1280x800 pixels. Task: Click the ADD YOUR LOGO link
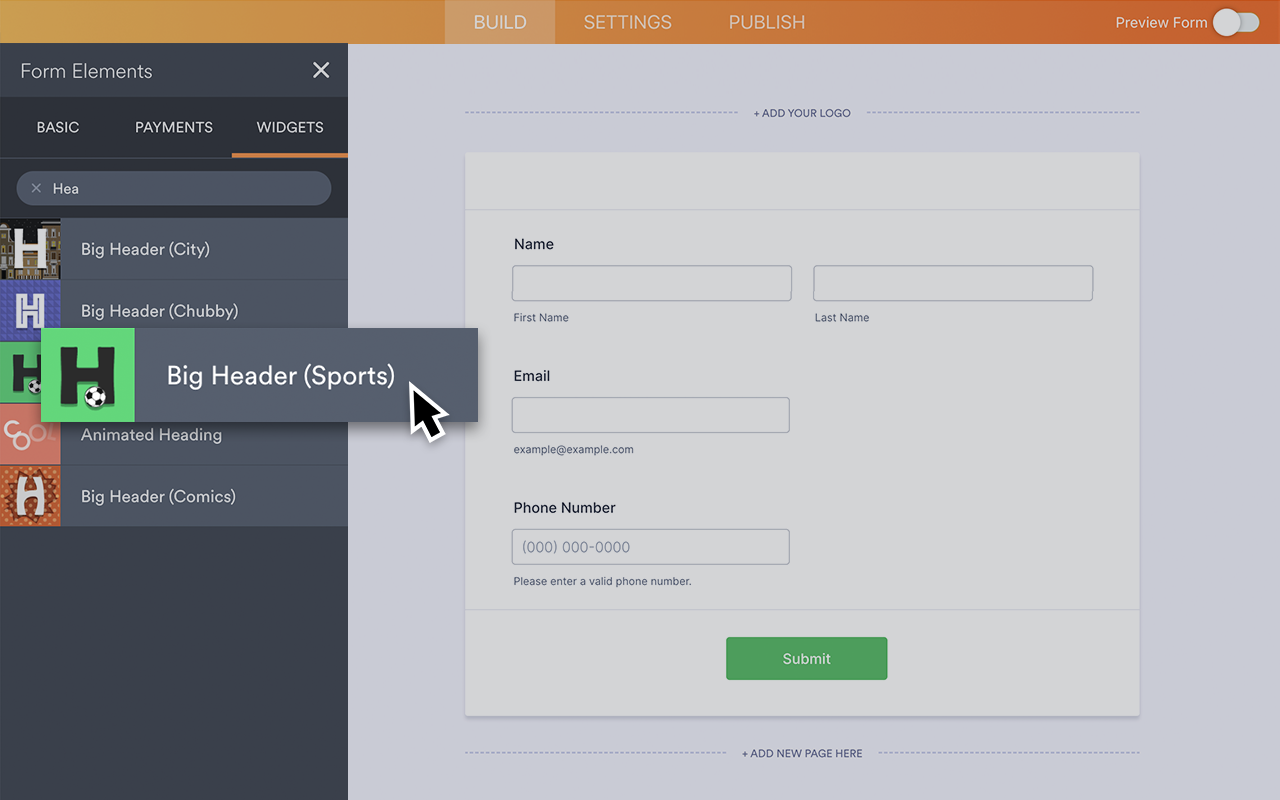(x=801, y=113)
